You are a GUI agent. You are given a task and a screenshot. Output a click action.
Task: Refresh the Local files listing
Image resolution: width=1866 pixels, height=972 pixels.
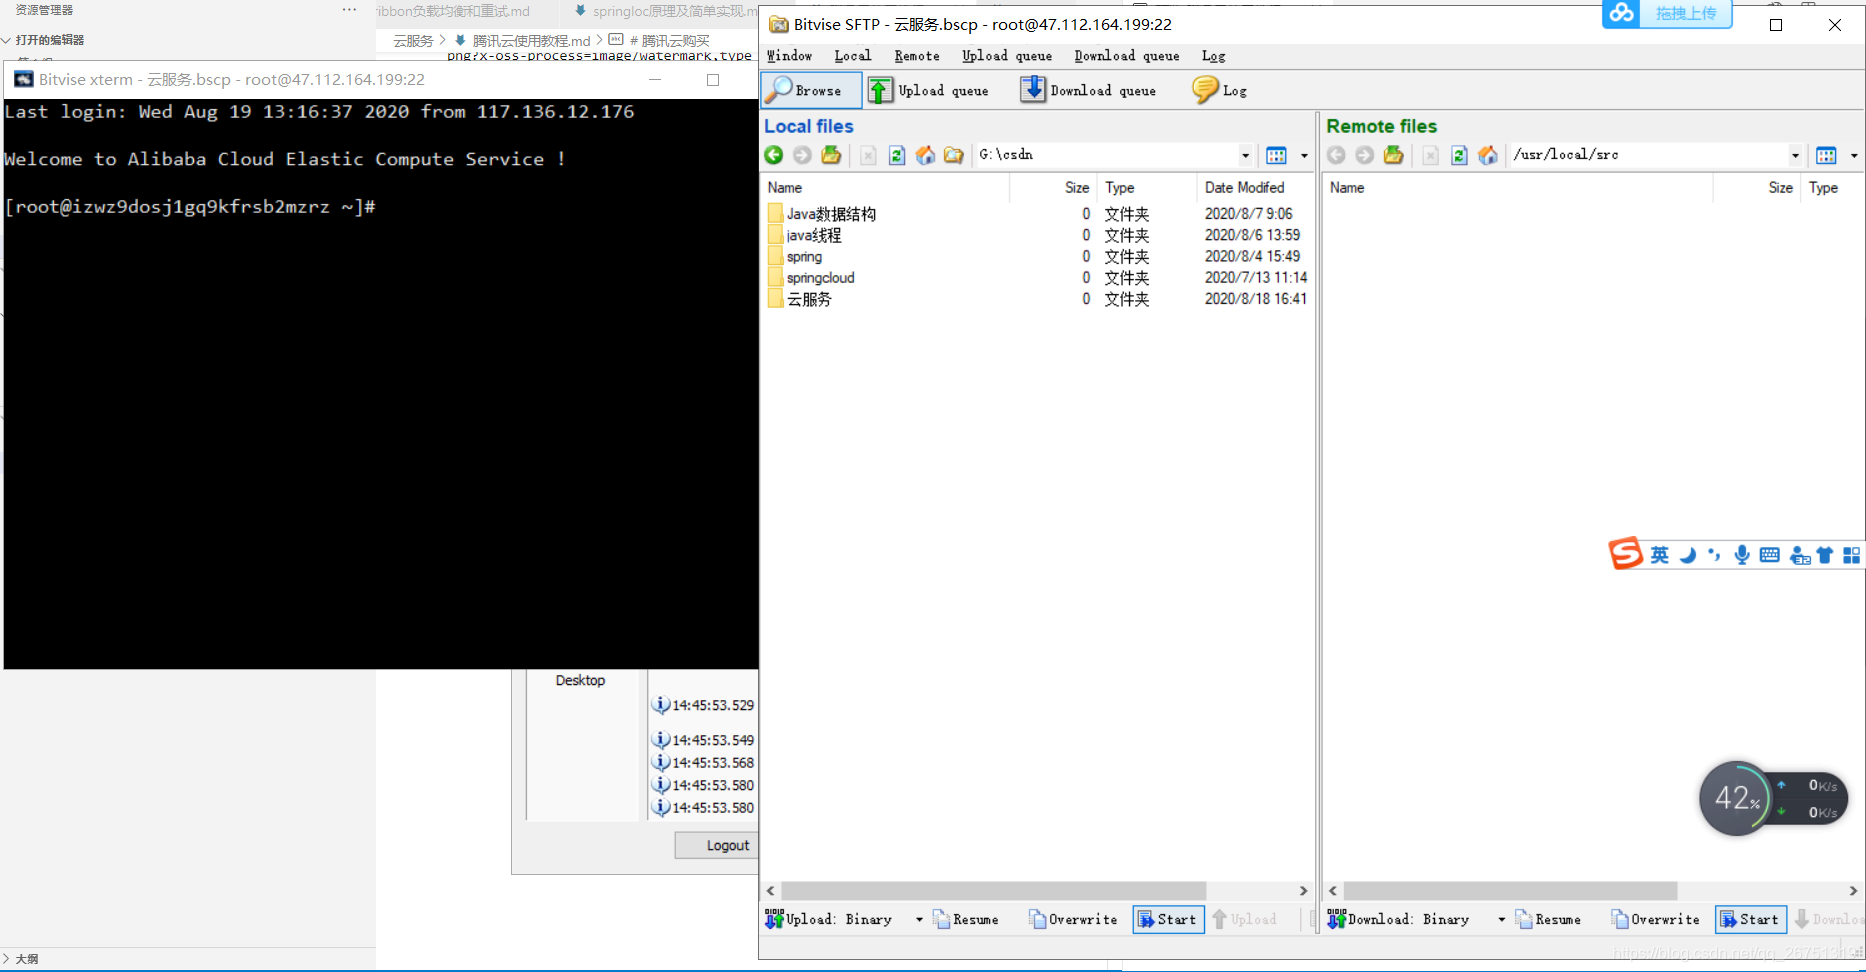click(x=897, y=155)
